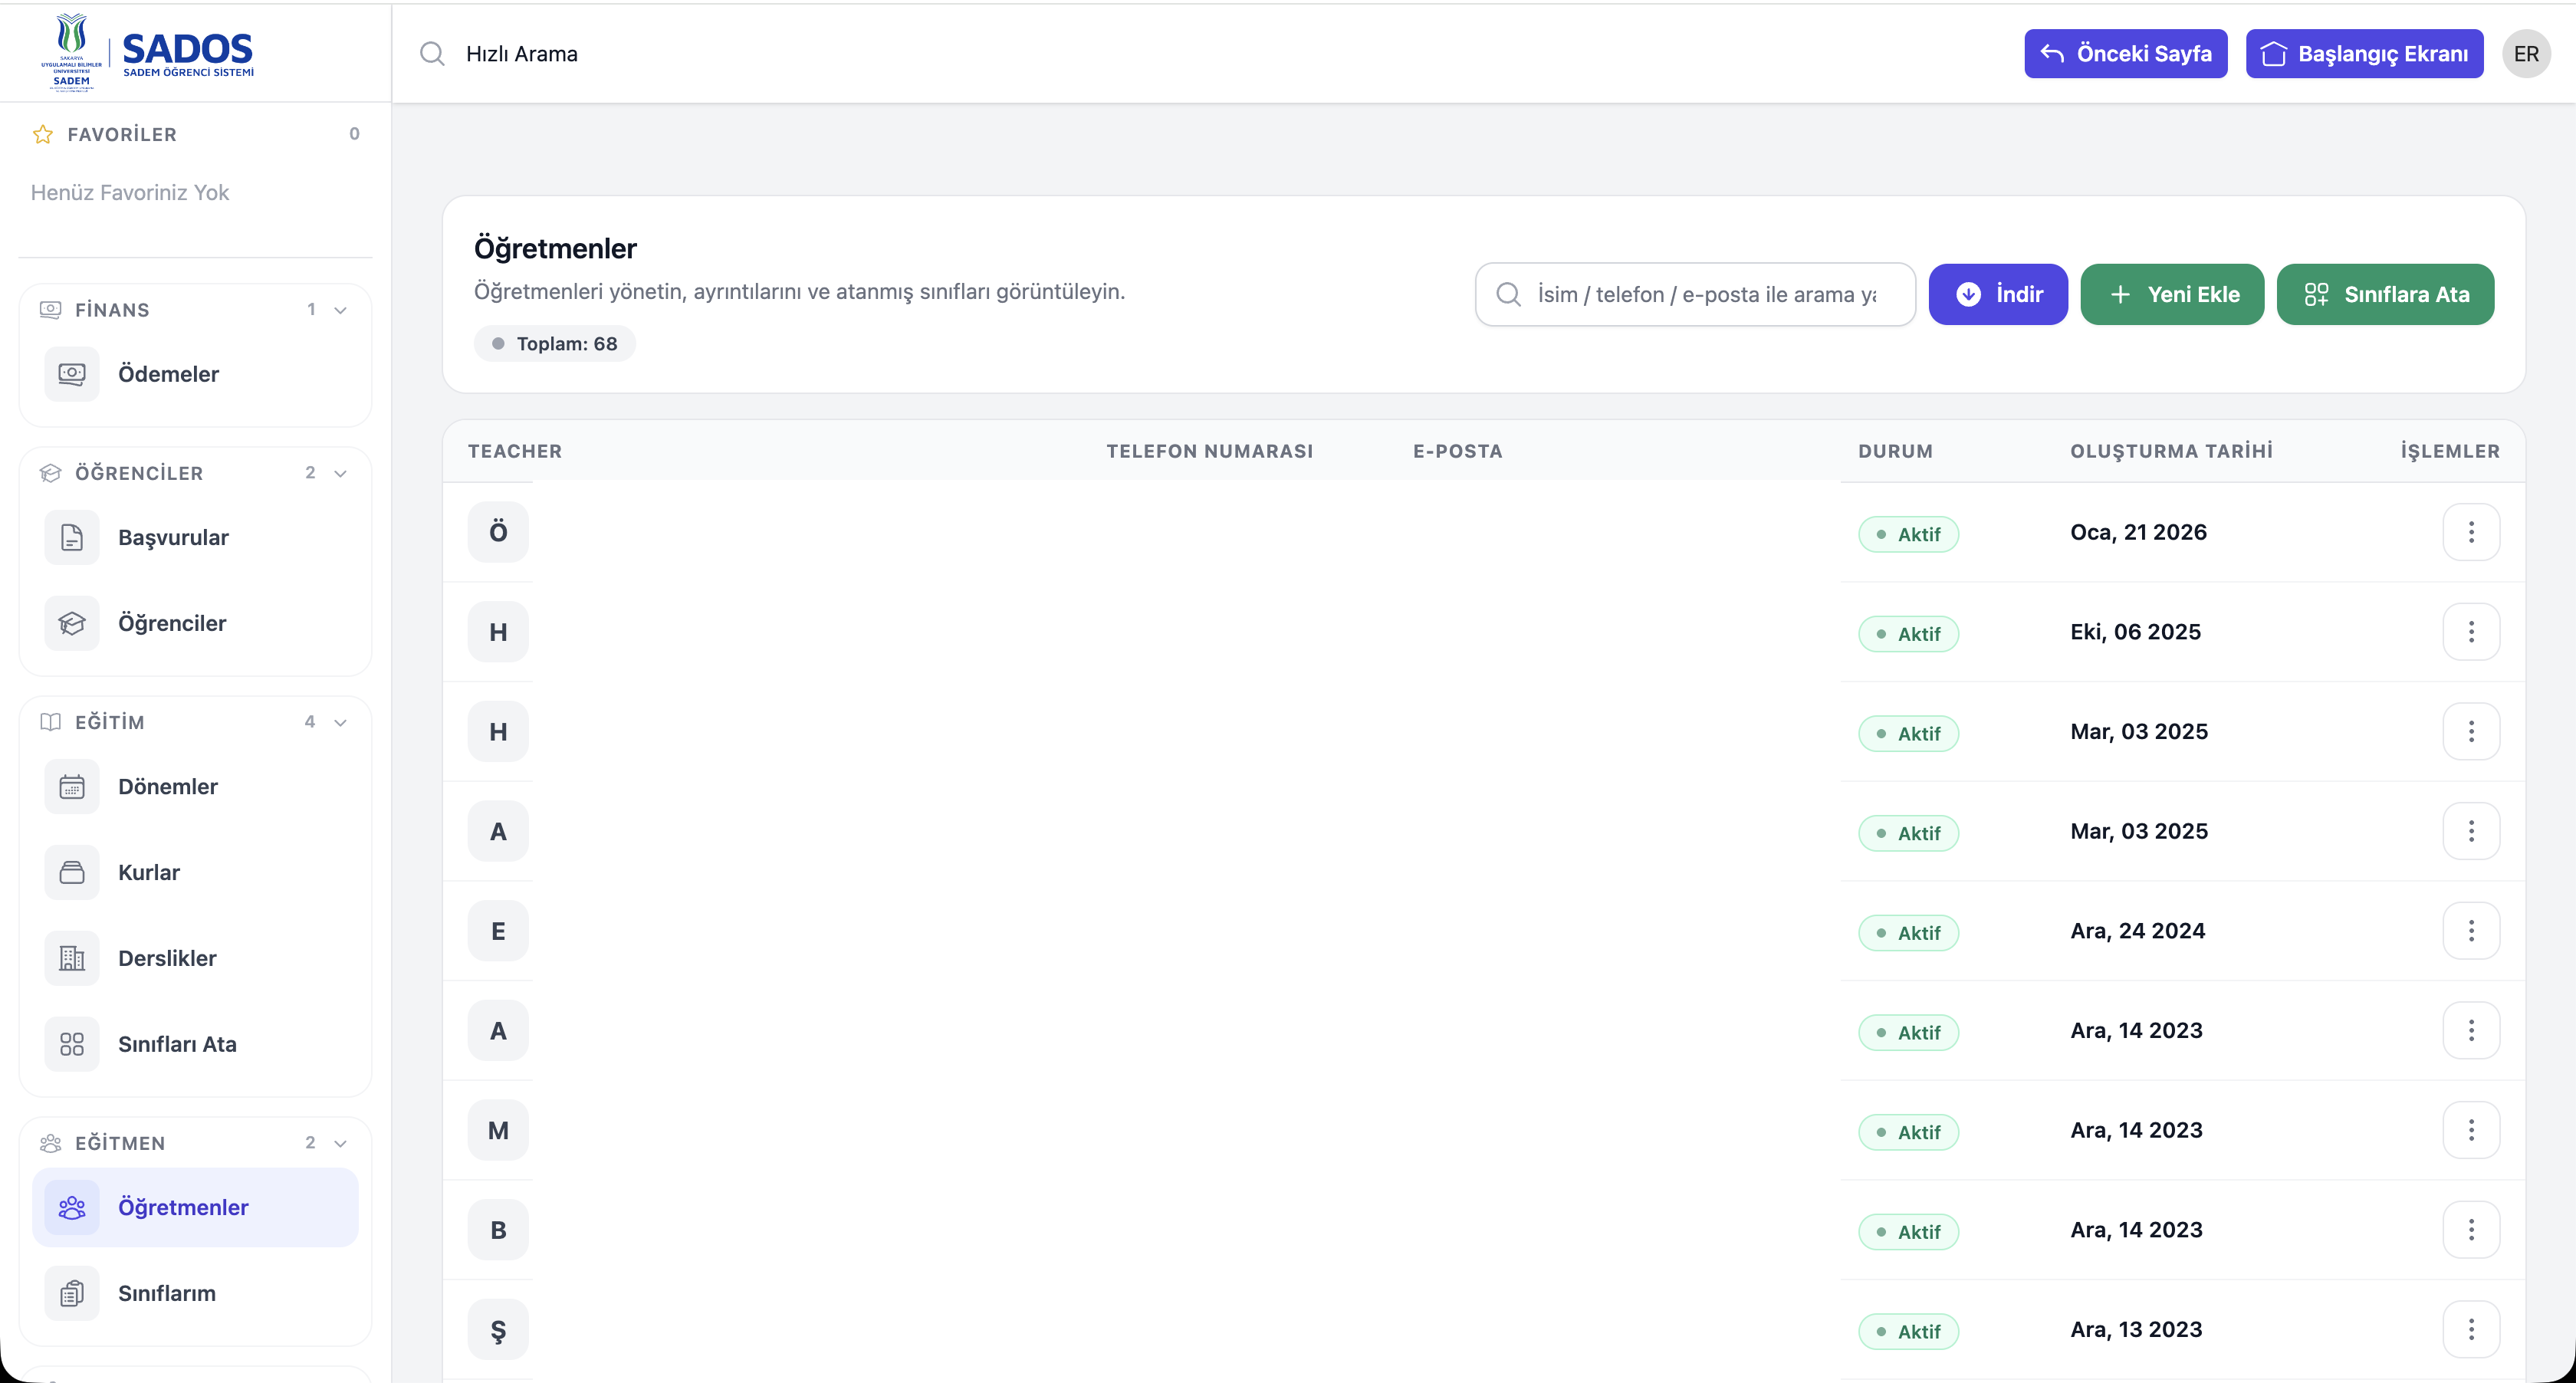Viewport: 2576px width, 1383px height.
Task: Click the Ö teacher avatar
Action: 498,532
